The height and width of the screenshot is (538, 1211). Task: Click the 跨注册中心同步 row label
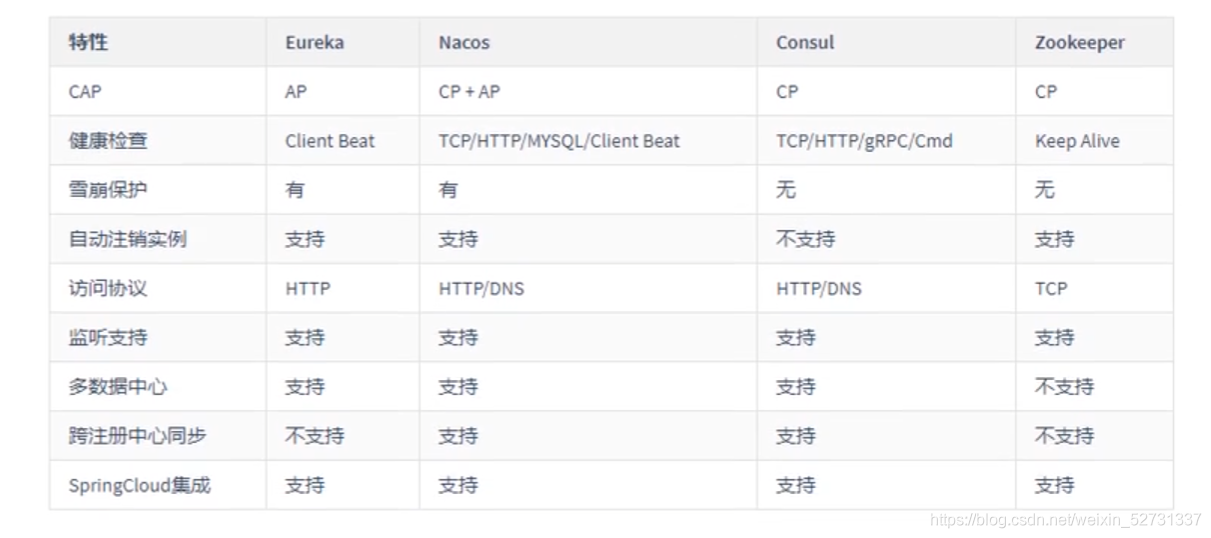(x=137, y=436)
